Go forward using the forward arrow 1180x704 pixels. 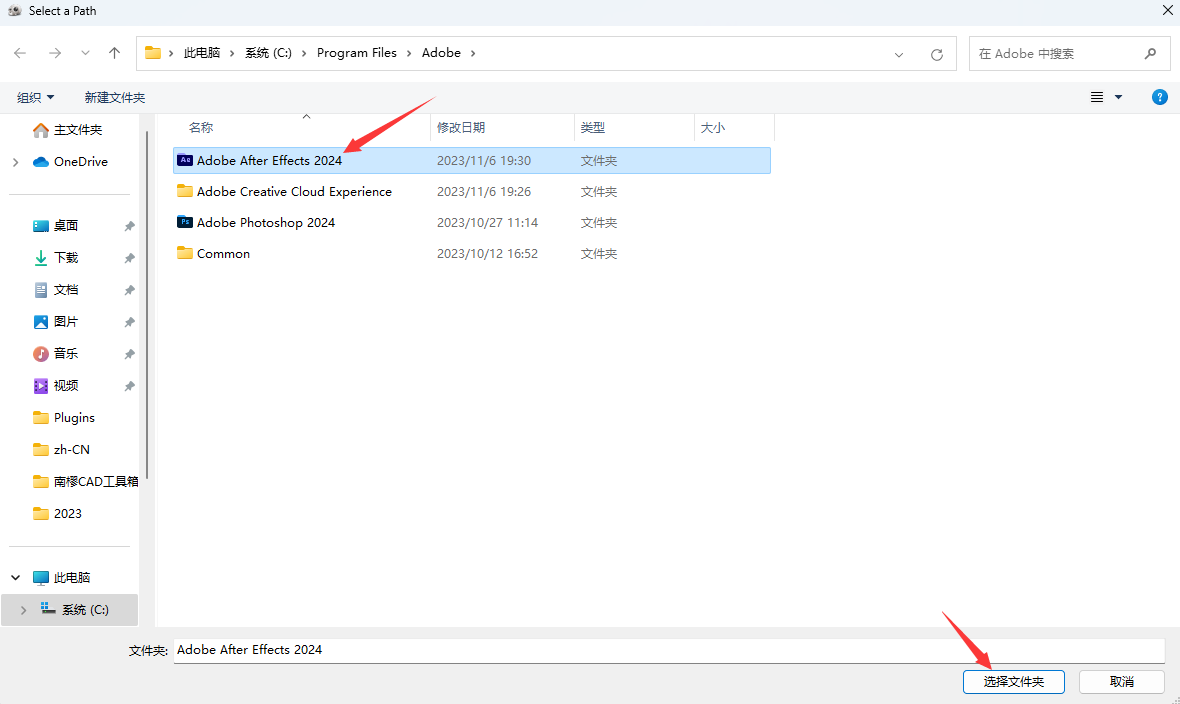pyautogui.click(x=55, y=53)
